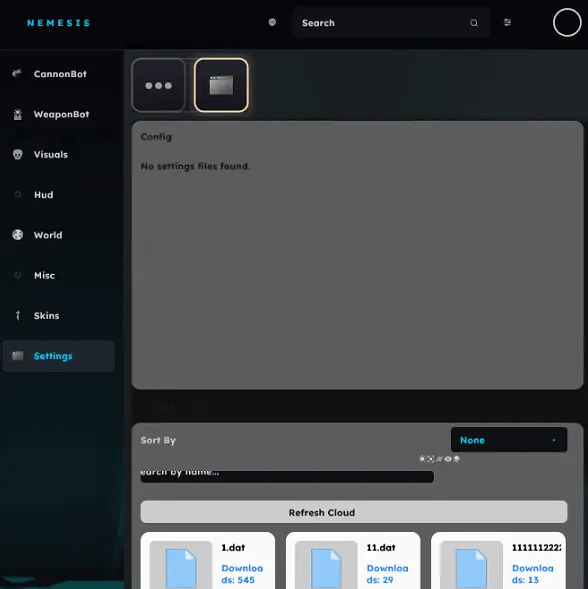Click the lines icon below Sort By dropdown
The image size is (588, 589).
click(x=439, y=459)
